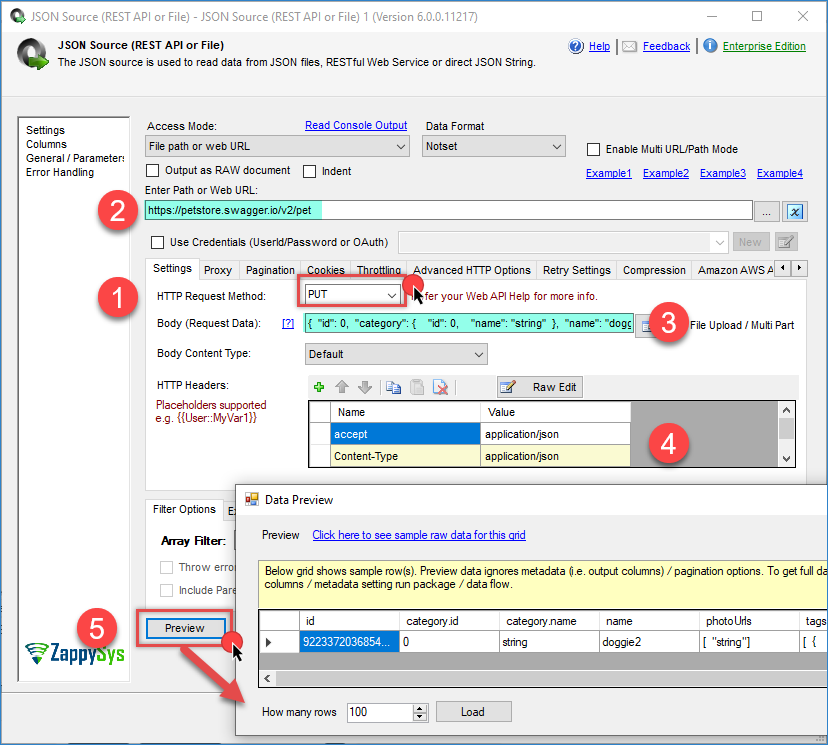Open the Advanced HTTP Options tab

(x=471, y=270)
